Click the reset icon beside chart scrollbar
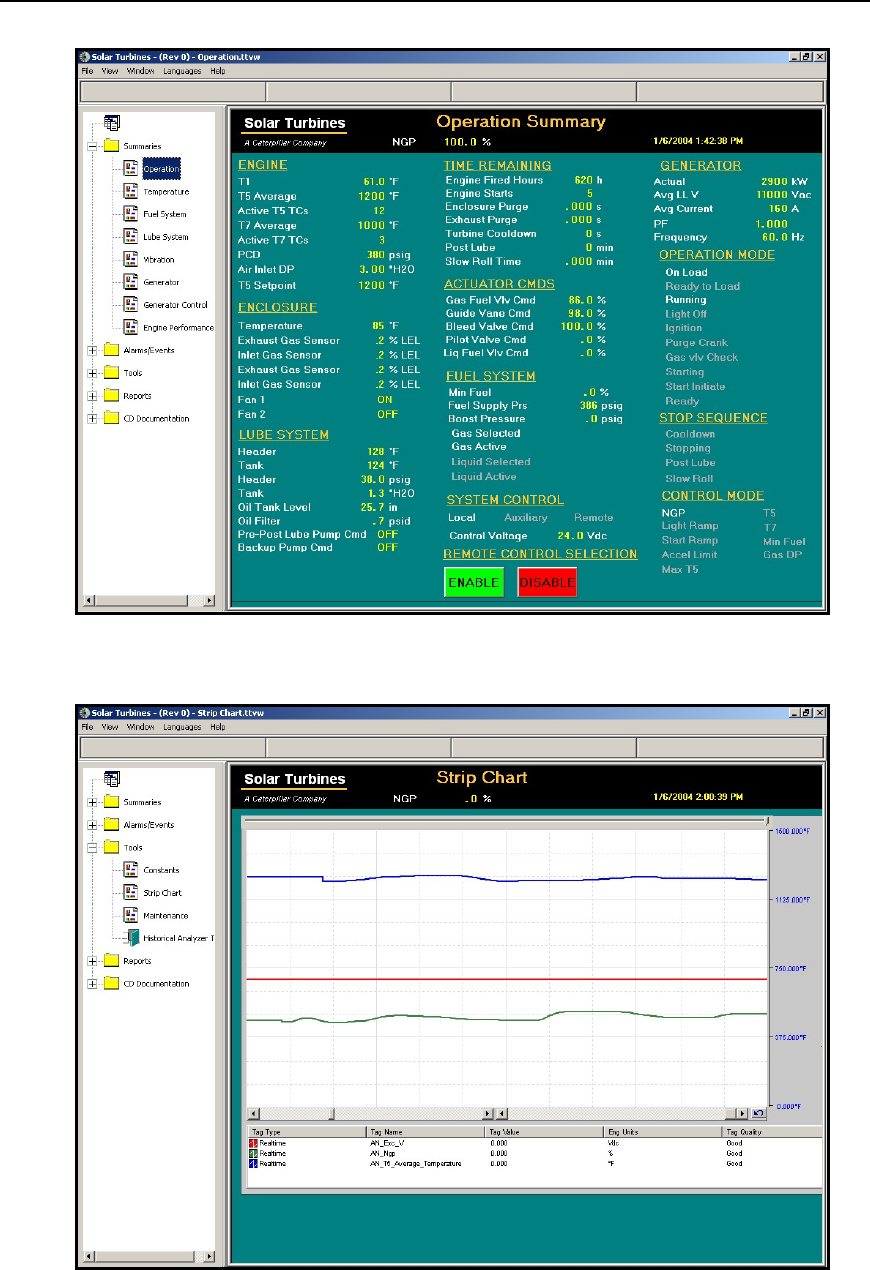 click(x=758, y=1113)
